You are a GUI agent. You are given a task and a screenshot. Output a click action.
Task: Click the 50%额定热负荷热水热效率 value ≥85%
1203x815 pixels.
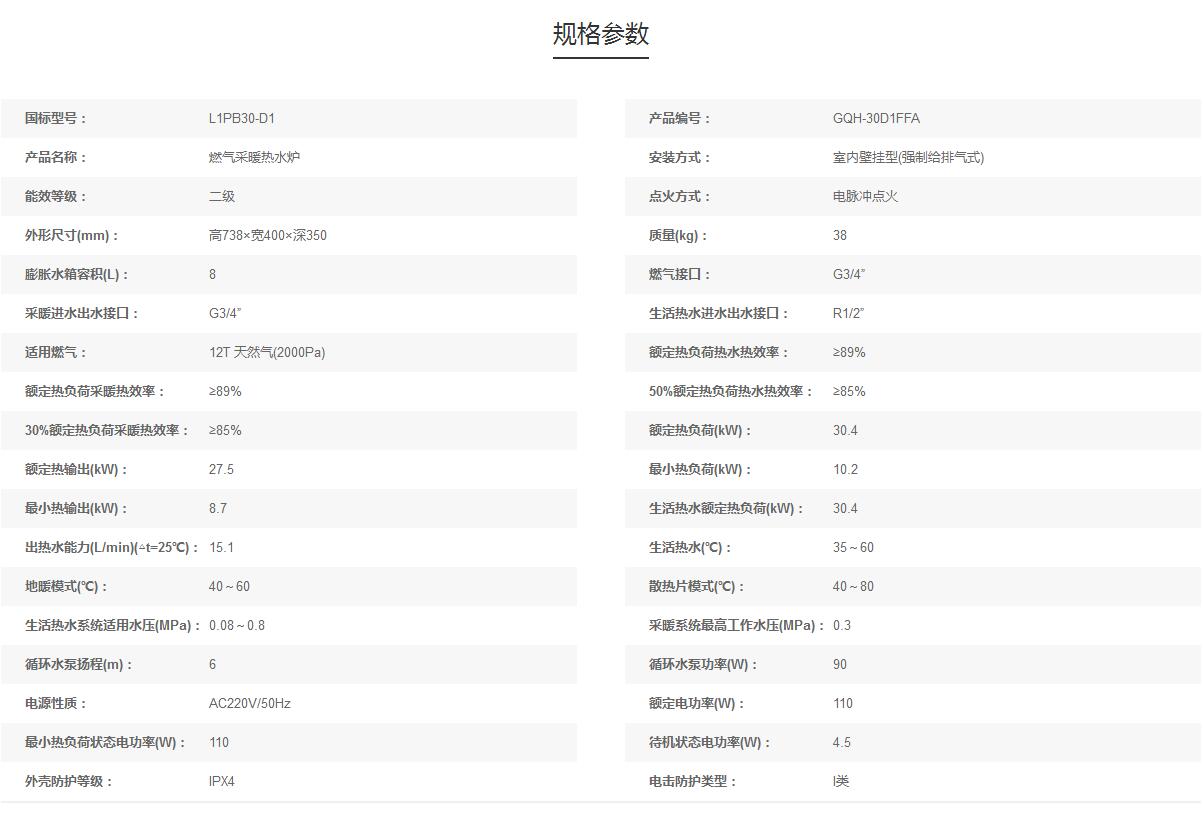(x=849, y=391)
